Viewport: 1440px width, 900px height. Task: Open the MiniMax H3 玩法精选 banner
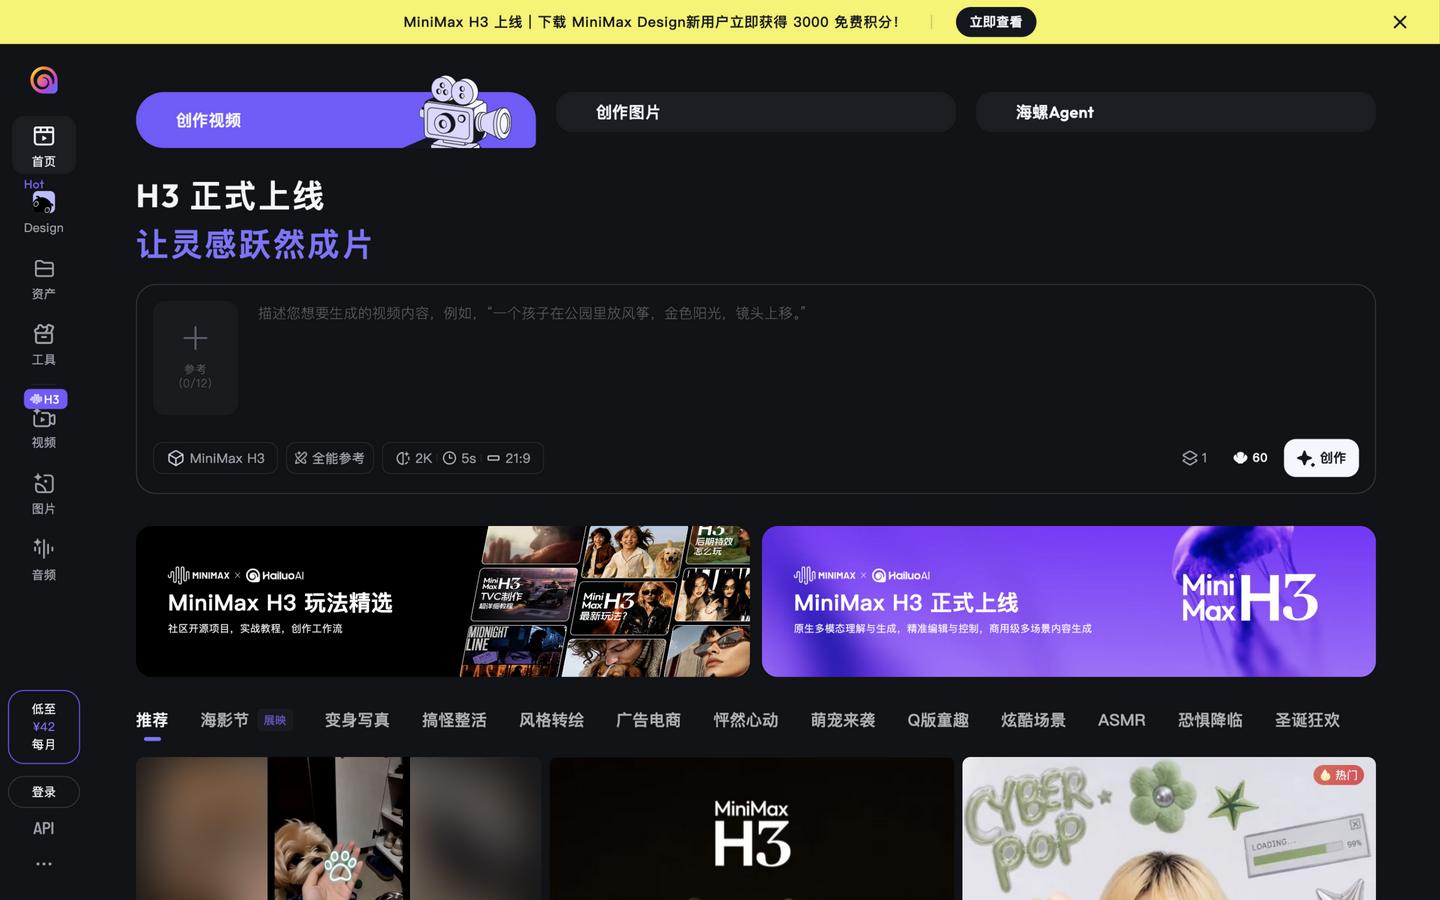443,601
